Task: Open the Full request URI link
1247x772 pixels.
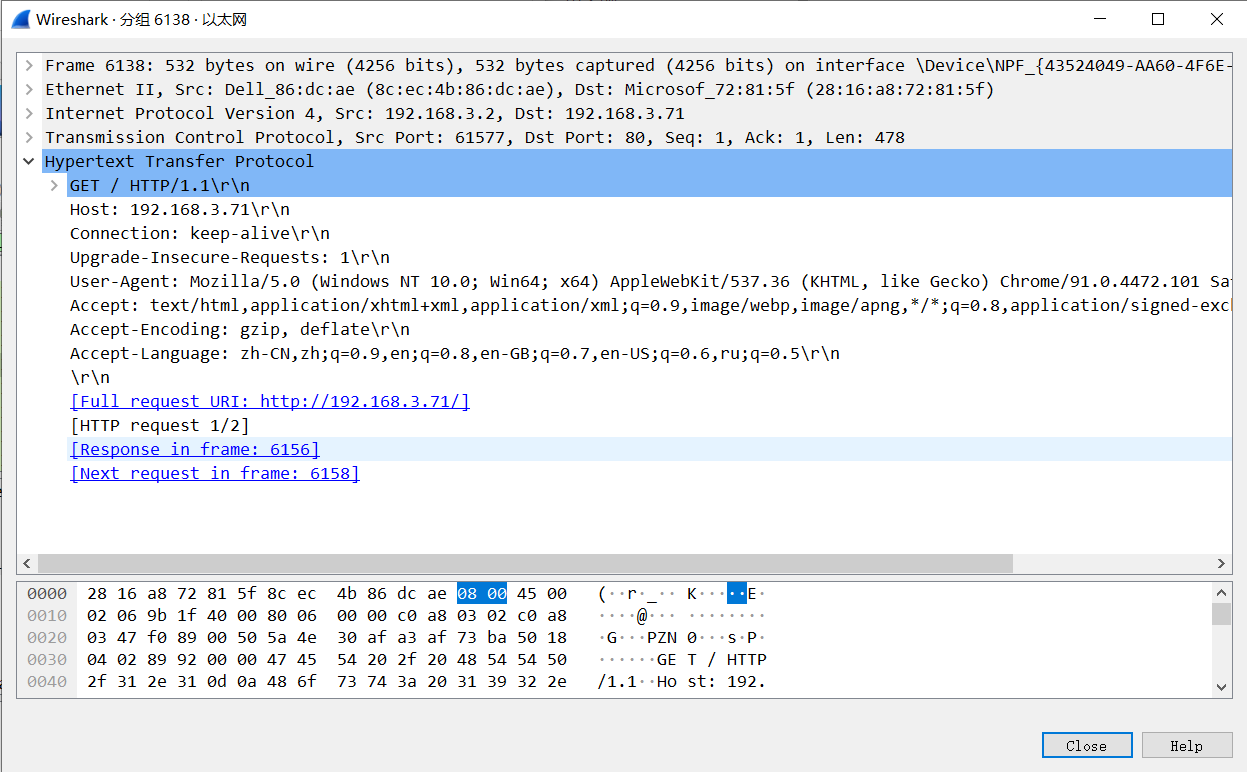Action: [x=269, y=401]
